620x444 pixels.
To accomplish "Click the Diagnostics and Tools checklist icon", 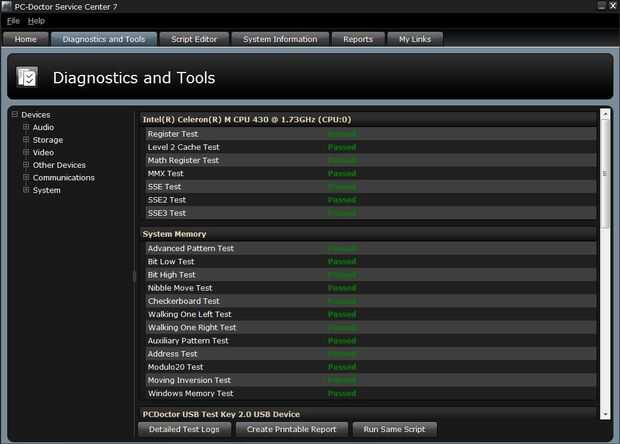I will click(x=27, y=77).
